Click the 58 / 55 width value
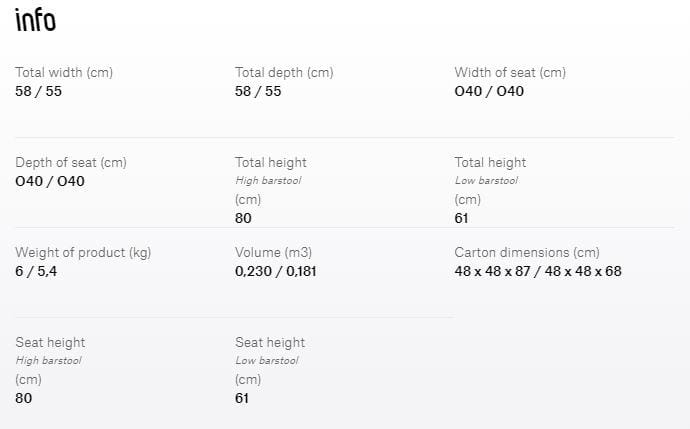The height and width of the screenshot is (429, 690). (x=38, y=91)
